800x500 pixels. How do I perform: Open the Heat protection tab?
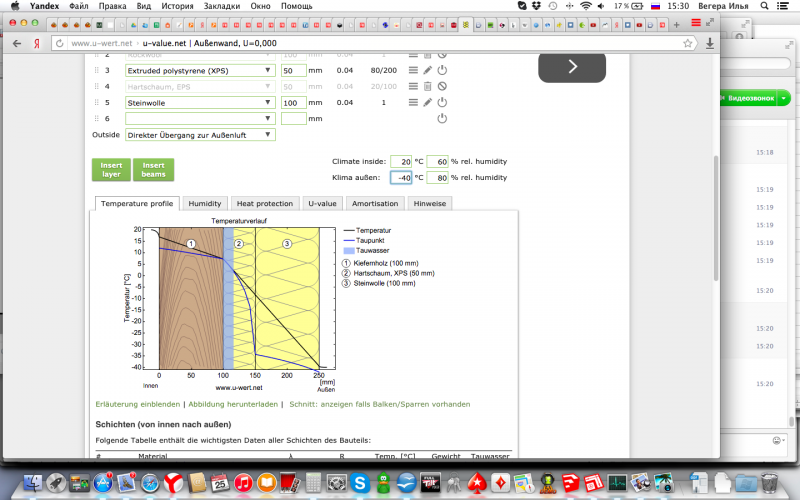point(265,203)
